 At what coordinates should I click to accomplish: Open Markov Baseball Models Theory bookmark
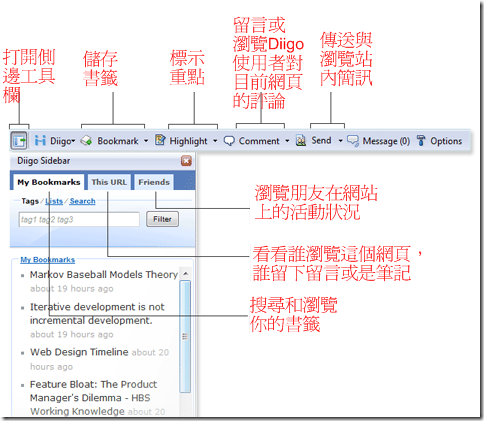pos(104,275)
